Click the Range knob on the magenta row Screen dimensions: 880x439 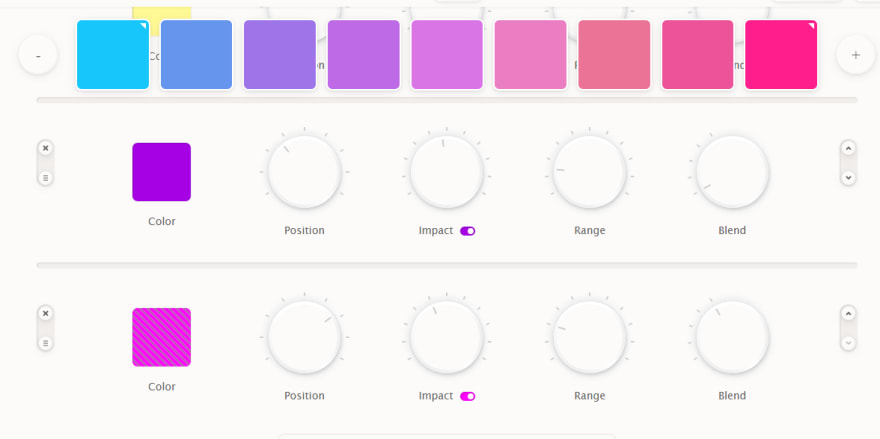[x=589, y=337]
